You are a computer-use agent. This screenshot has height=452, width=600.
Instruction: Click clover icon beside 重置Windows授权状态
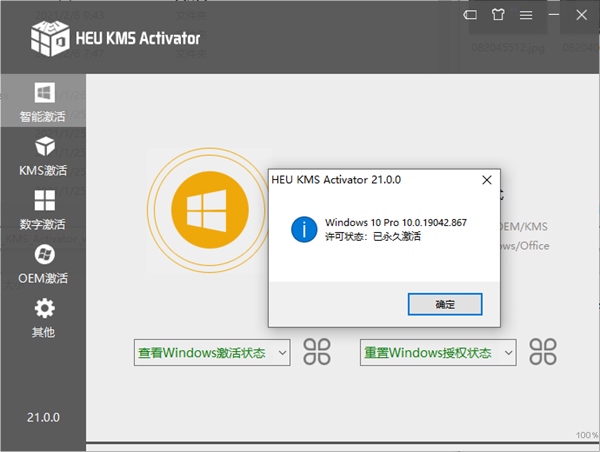pyautogui.click(x=543, y=351)
